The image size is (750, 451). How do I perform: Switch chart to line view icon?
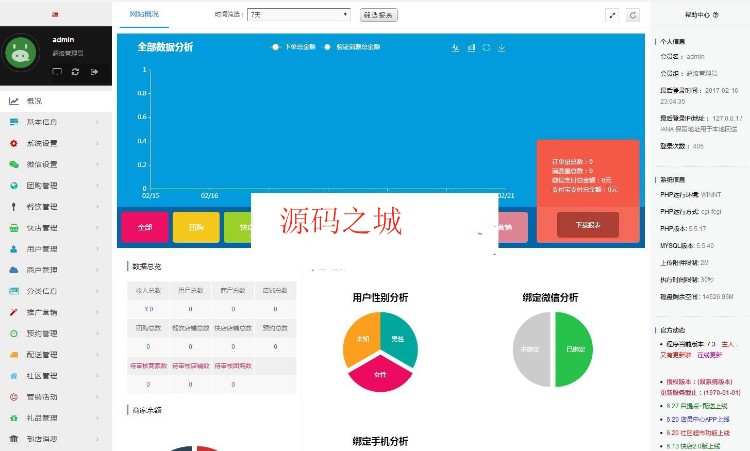coord(455,47)
